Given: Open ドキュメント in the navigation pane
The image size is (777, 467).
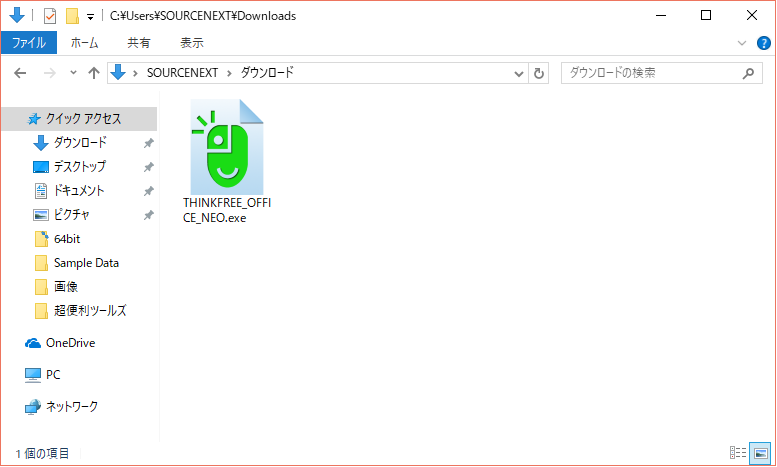Looking at the screenshot, I should [x=79, y=191].
